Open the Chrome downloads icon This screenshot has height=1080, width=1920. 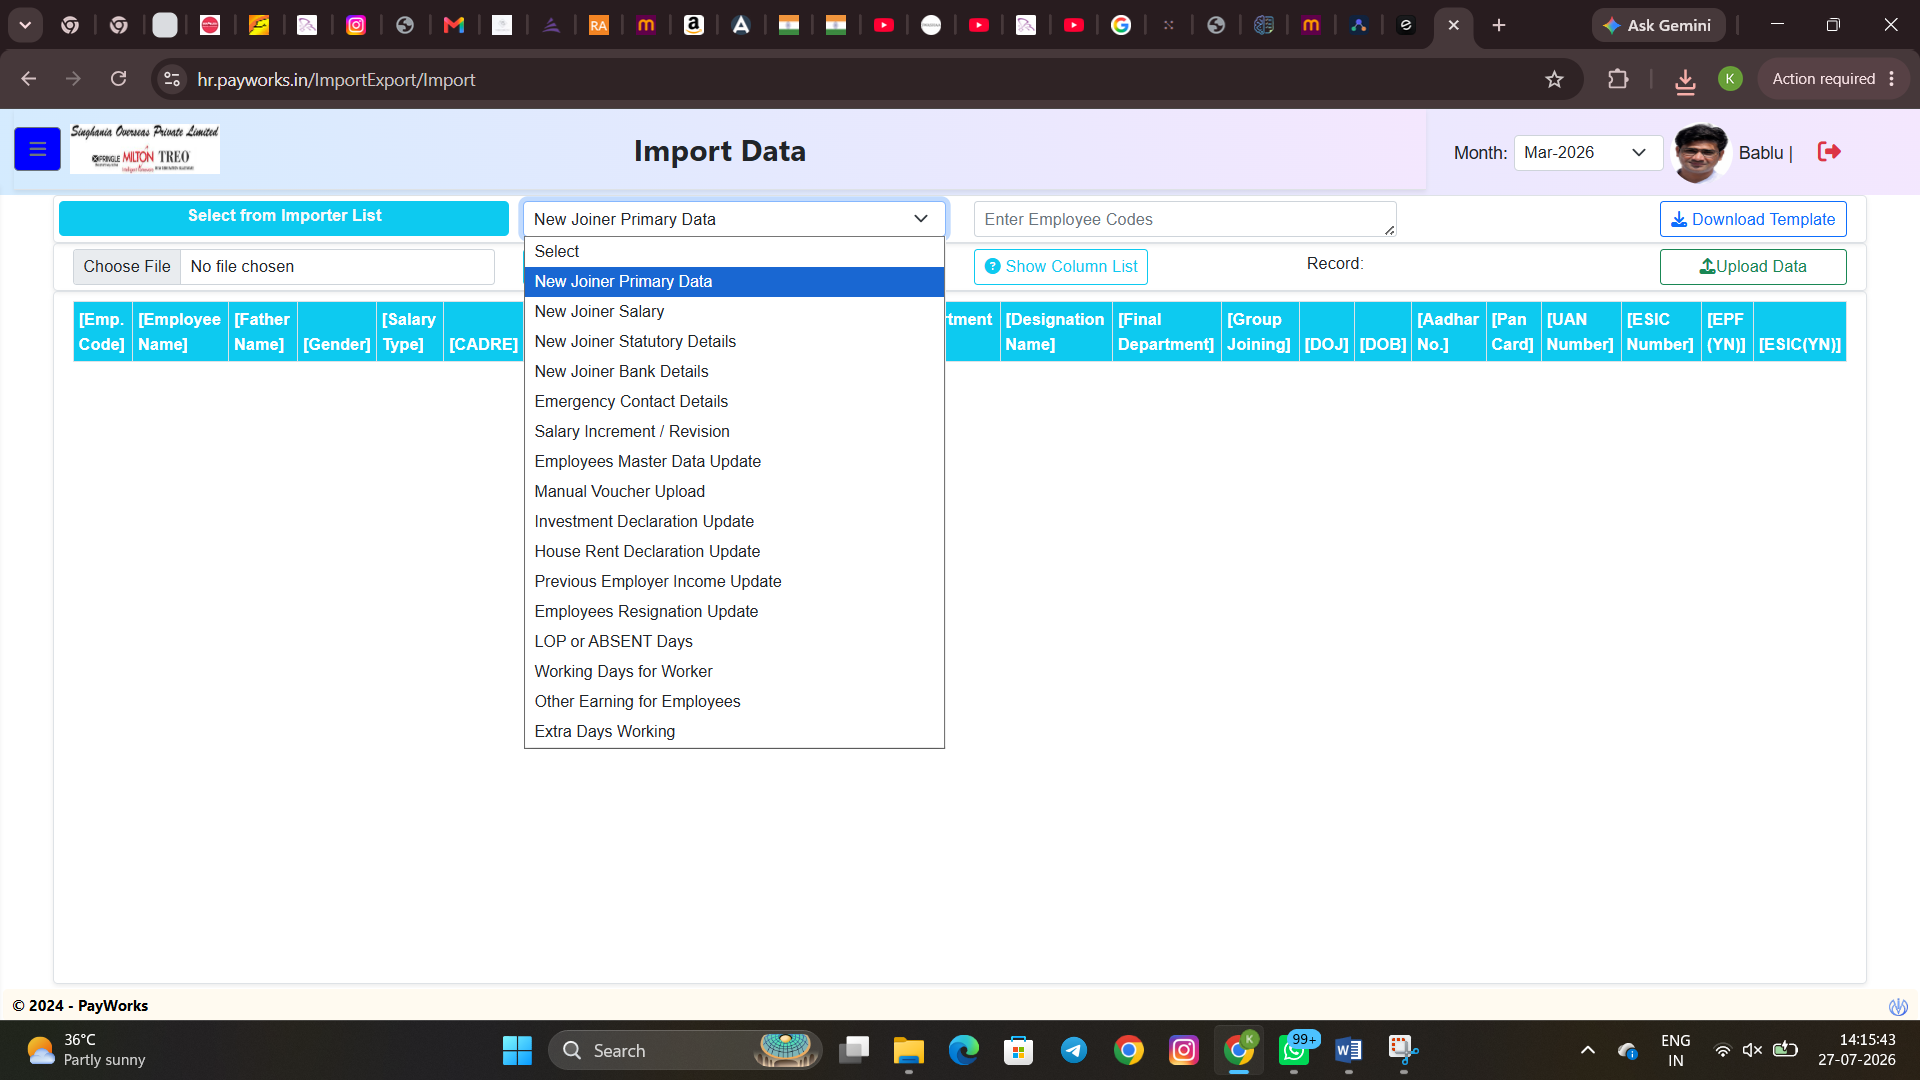tap(1685, 80)
